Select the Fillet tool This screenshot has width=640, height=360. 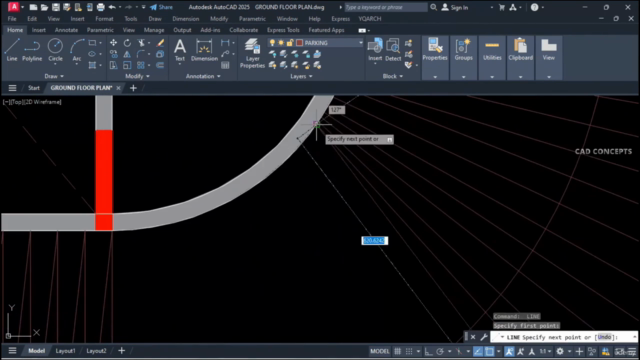[x=141, y=54]
